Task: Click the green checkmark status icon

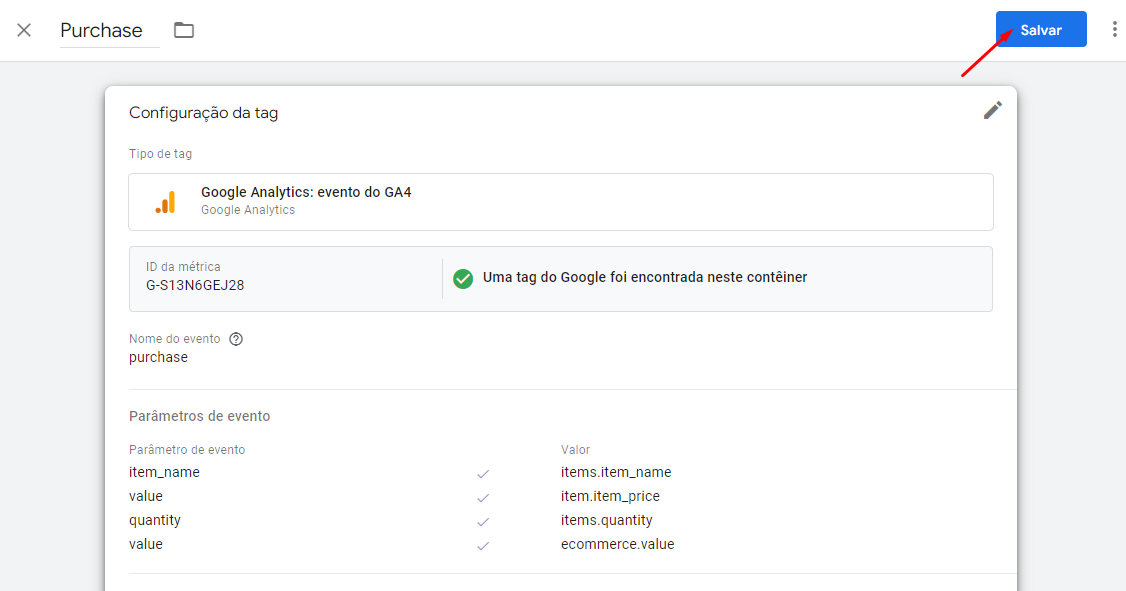Action: pos(463,279)
